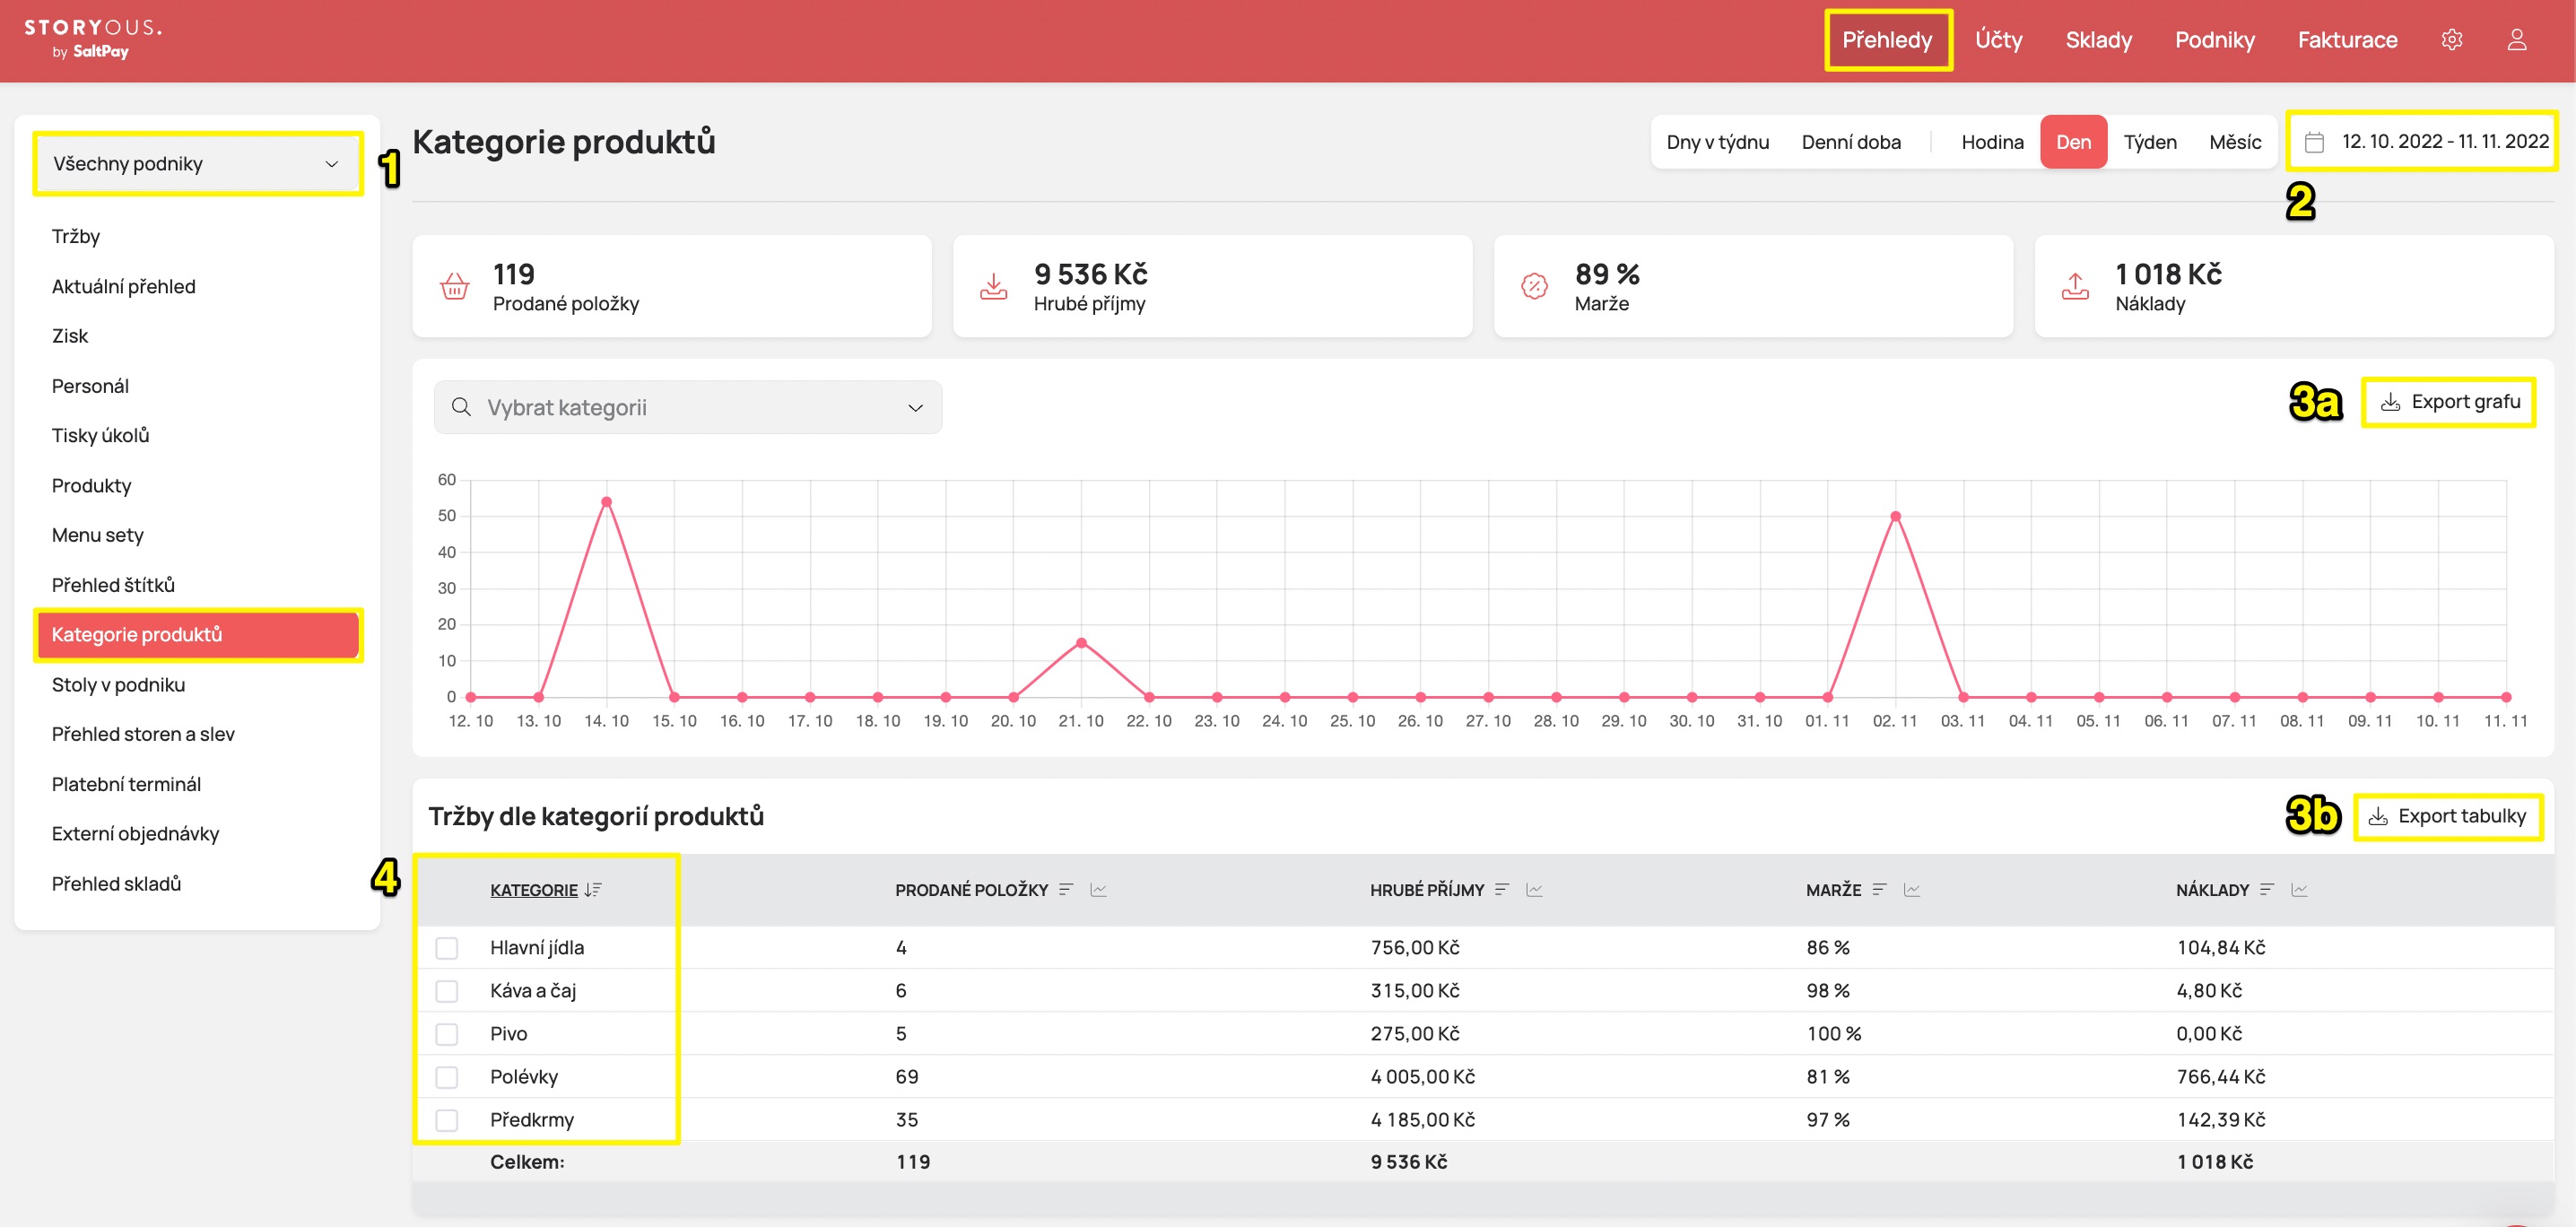
Task: Click the chart point at 14. 10 peak
Action: [606, 502]
